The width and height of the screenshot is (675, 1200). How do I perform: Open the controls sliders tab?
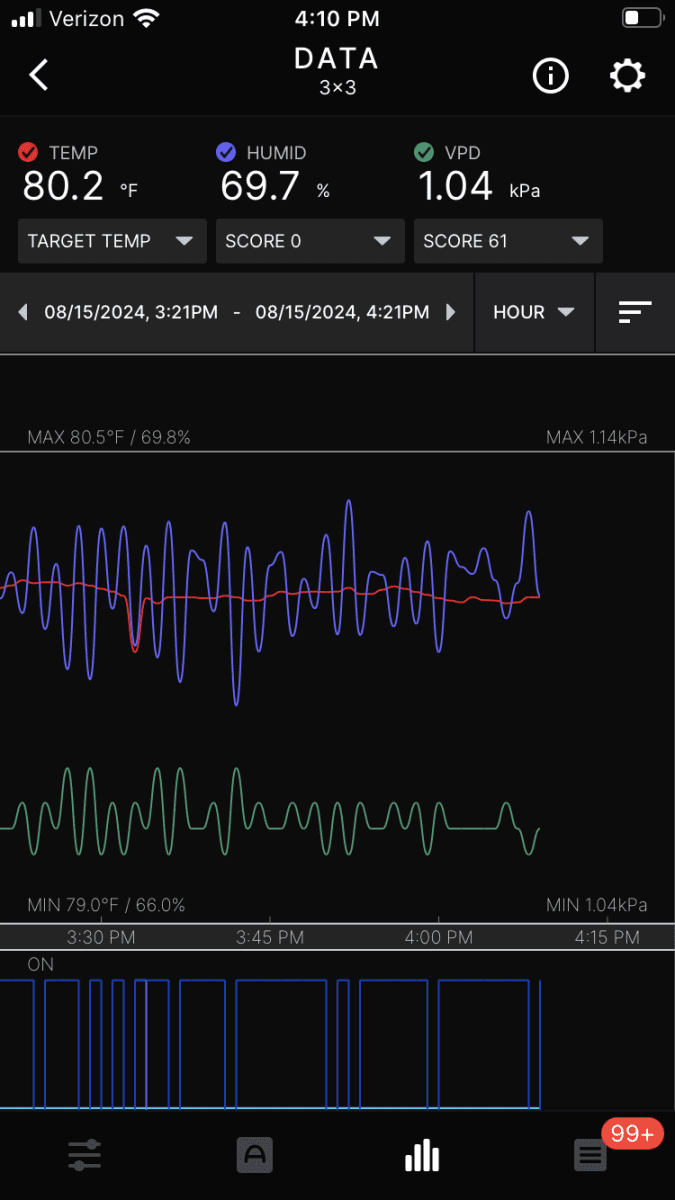click(84, 1156)
